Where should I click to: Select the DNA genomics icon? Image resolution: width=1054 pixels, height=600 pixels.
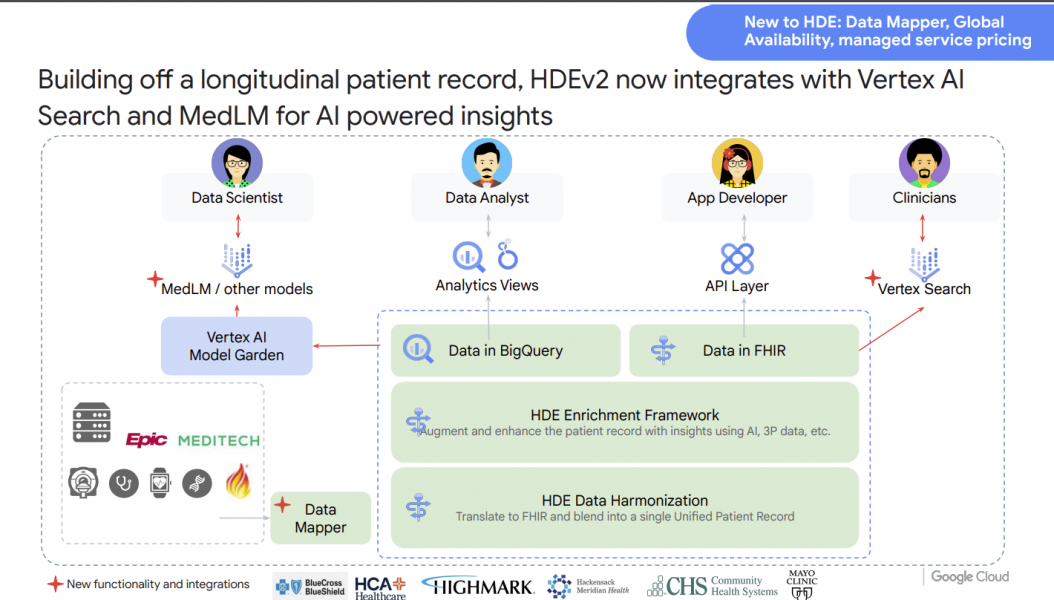(197, 482)
